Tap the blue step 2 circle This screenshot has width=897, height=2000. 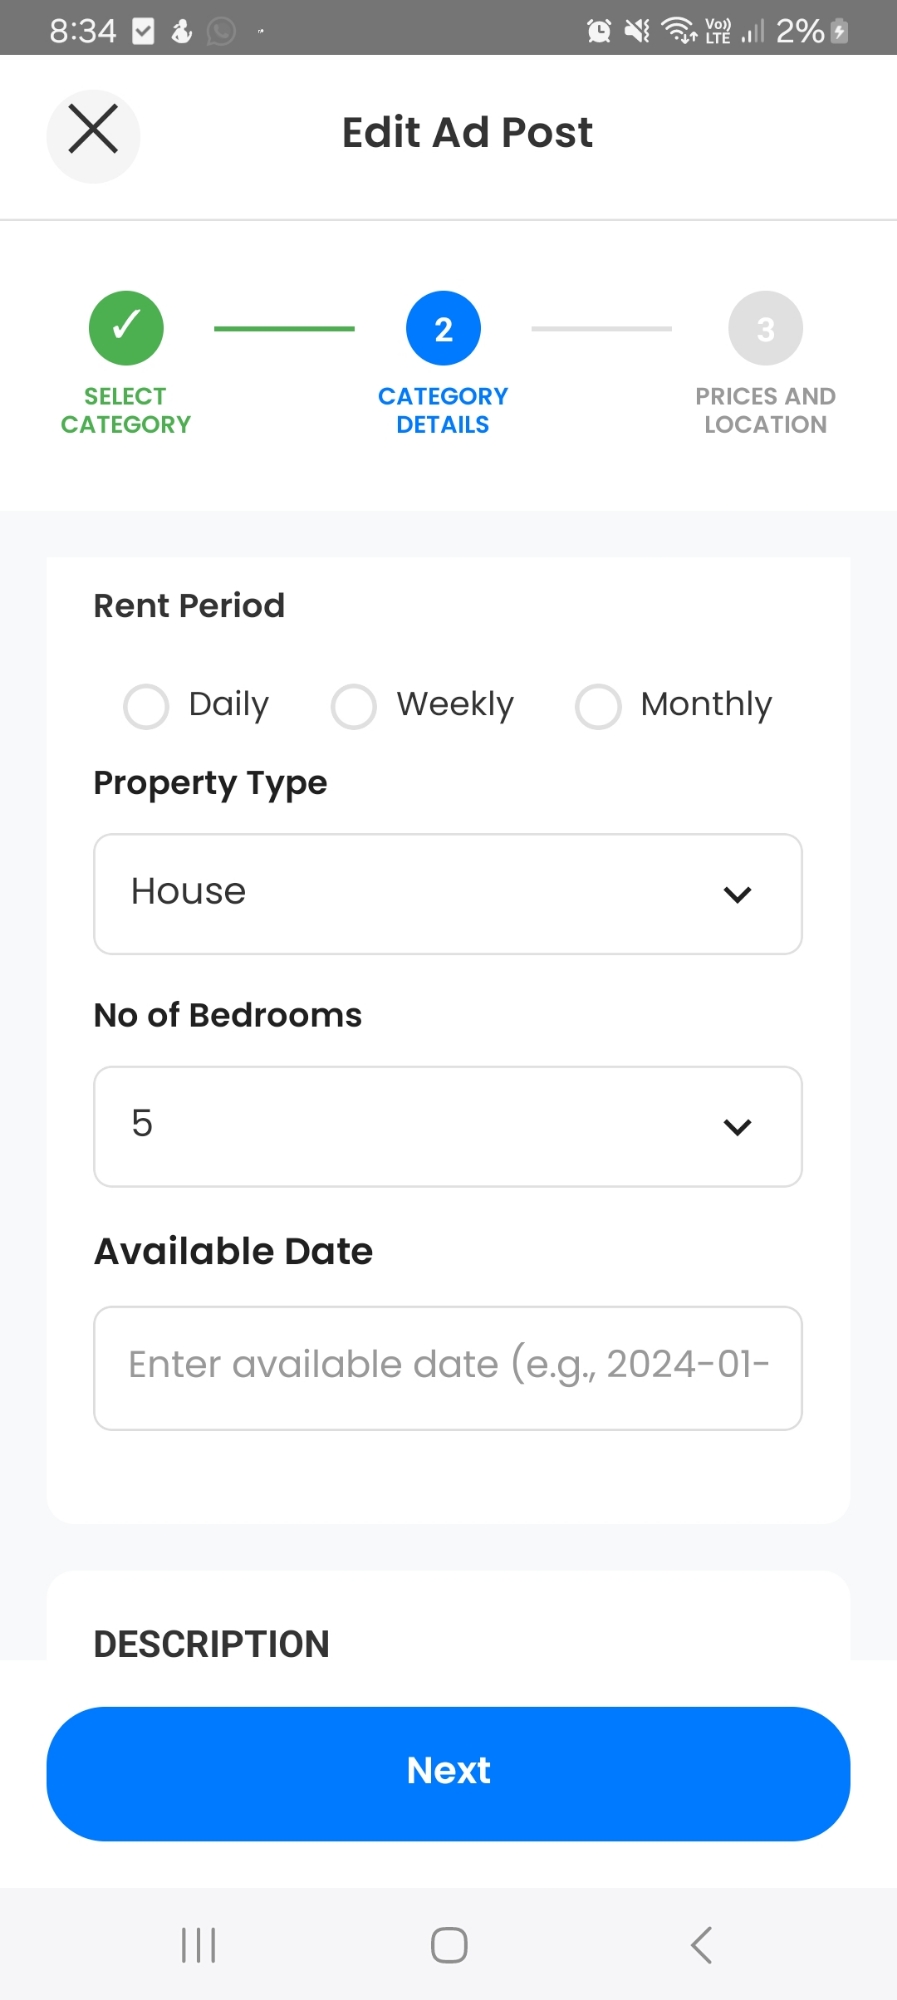pos(443,328)
